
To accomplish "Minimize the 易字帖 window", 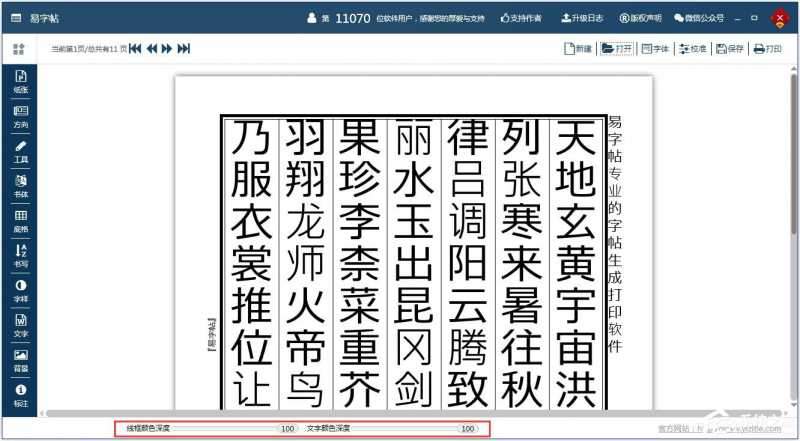I will pos(738,18).
